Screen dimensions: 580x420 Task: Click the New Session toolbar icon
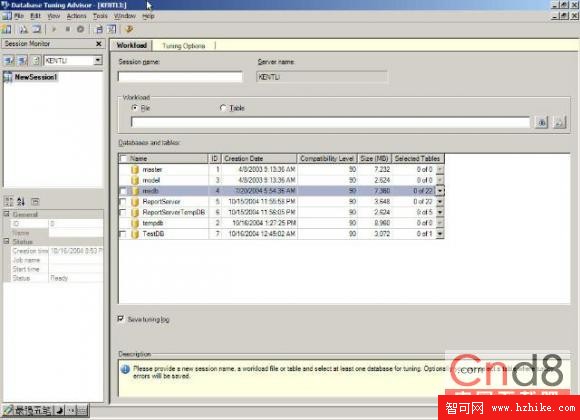[x=7, y=29]
